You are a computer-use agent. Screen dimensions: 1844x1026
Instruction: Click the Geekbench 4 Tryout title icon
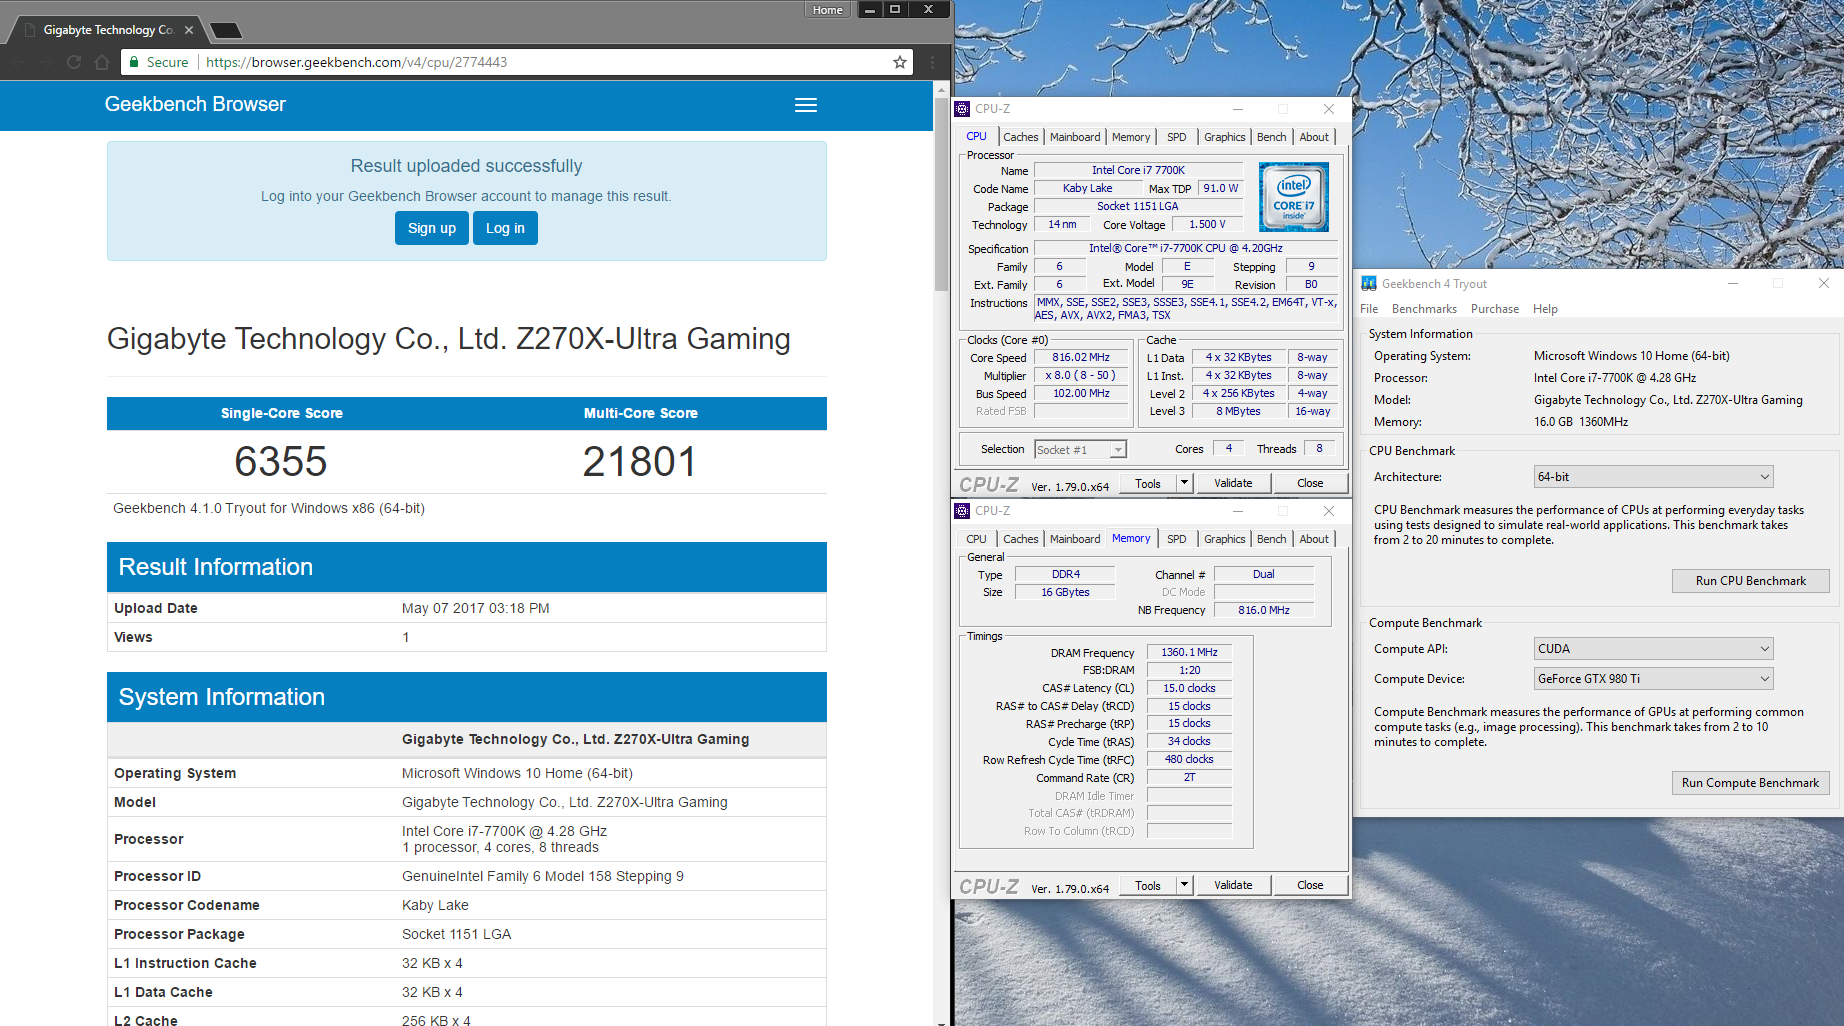coord(1369,284)
